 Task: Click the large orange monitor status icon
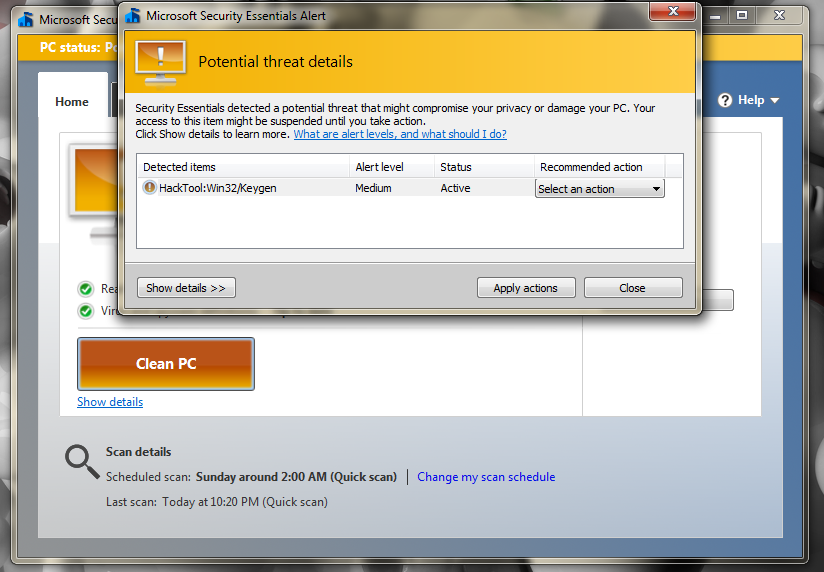pyautogui.click(x=95, y=192)
